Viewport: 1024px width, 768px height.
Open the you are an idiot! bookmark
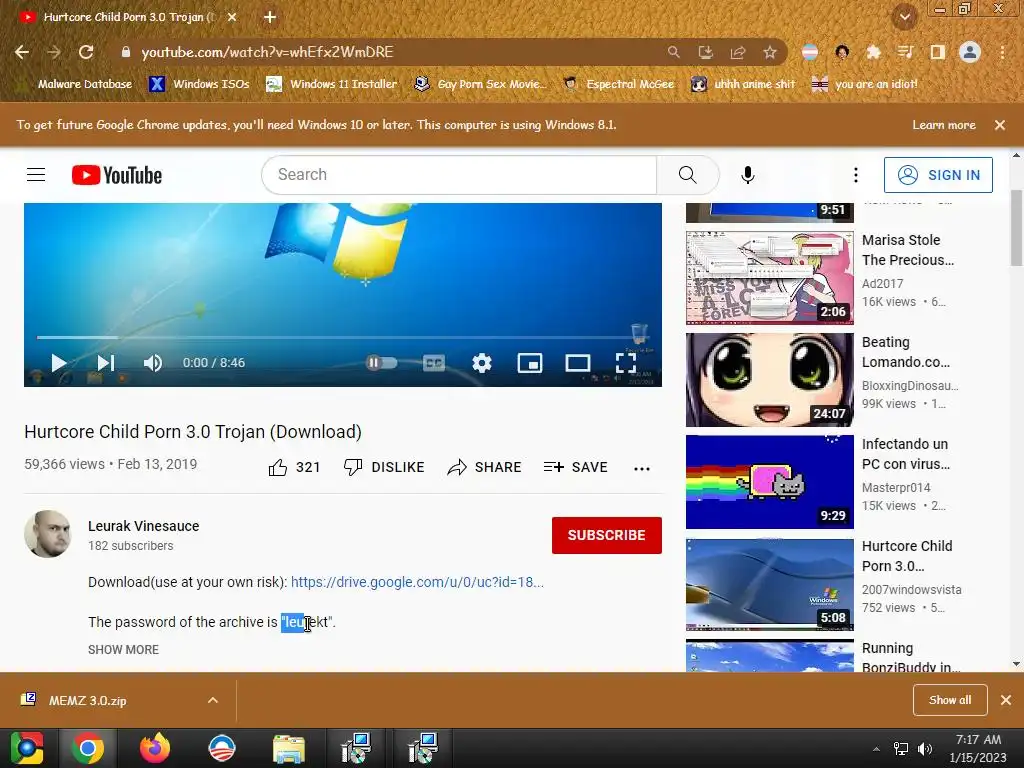coord(865,84)
